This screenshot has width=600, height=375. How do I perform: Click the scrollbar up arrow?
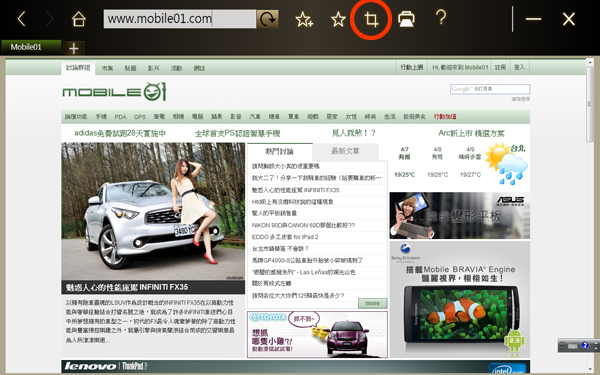590,62
